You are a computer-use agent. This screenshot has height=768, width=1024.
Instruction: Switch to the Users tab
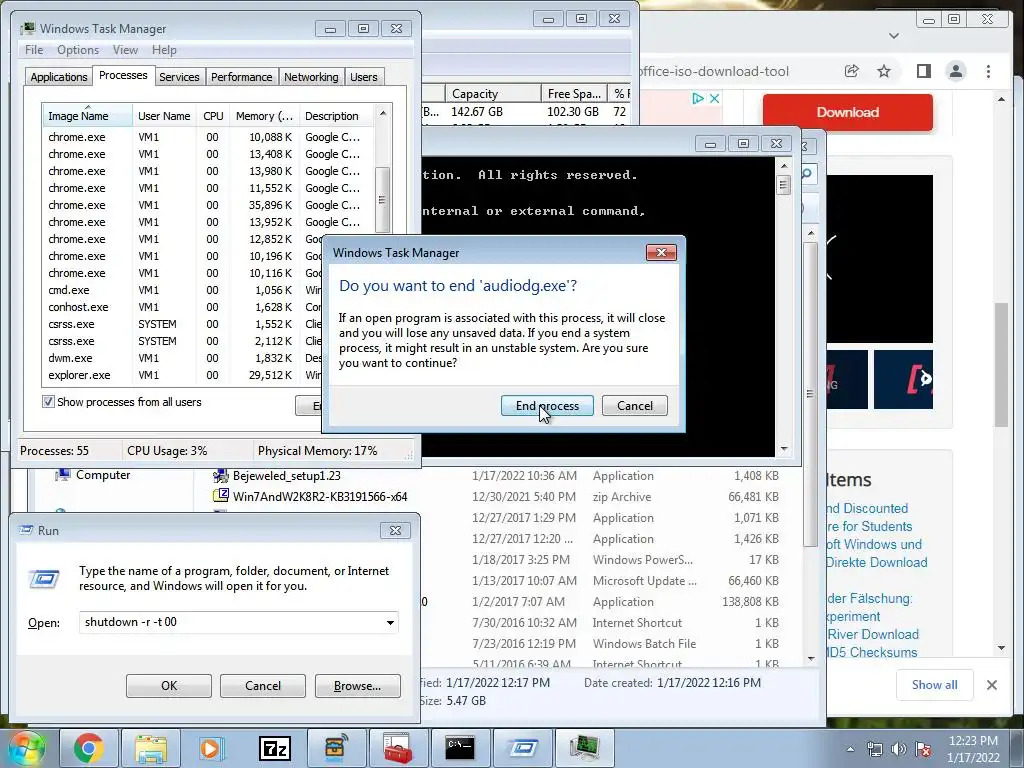[x=364, y=77]
